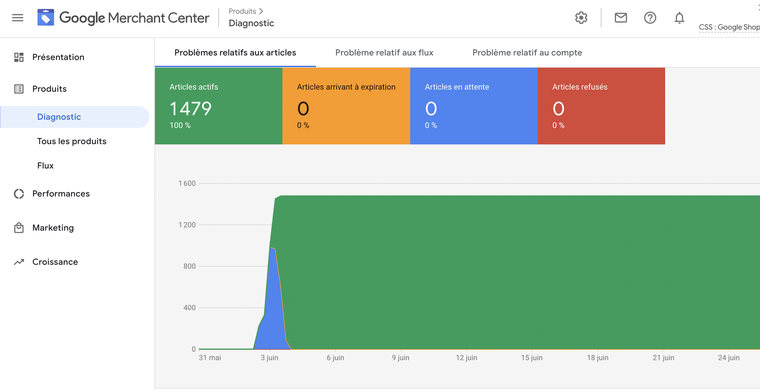Click the Google Merchant Center logo
Screen dimensions: 760x390
[x=123, y=18]
